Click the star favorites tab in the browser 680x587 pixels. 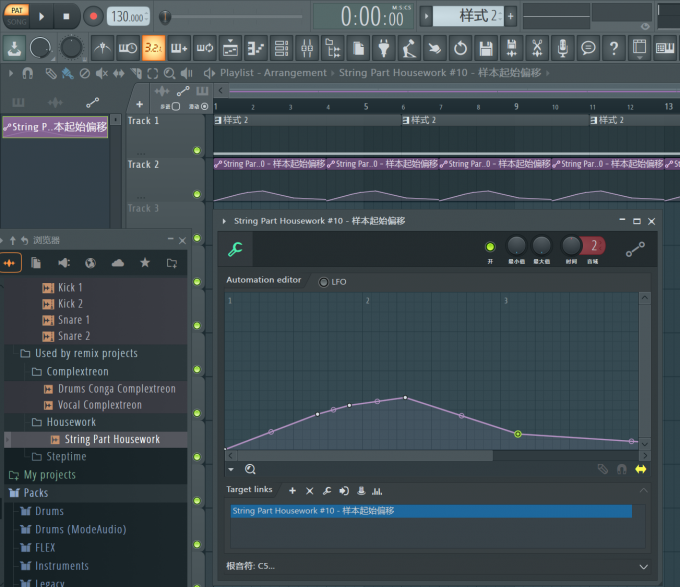(x=145, y=263)
